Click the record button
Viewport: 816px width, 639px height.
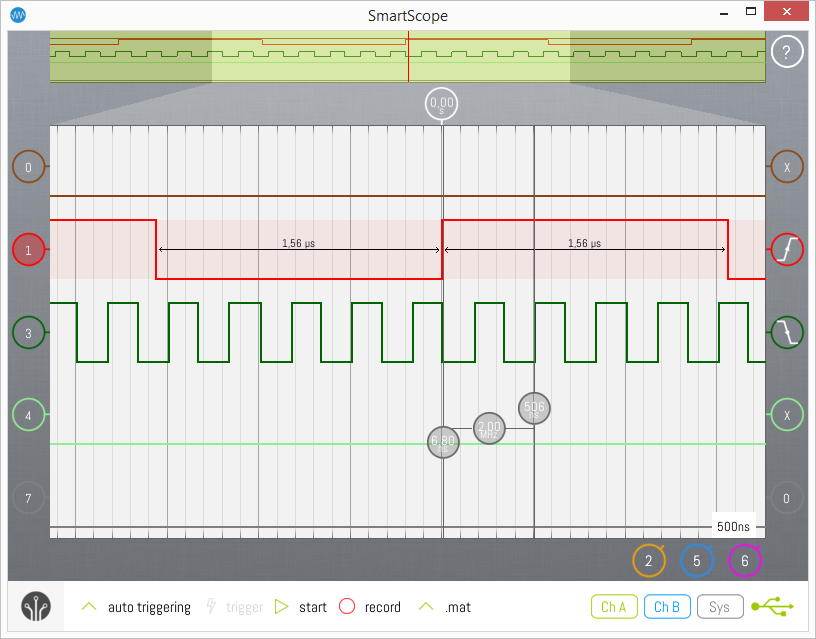371,607
